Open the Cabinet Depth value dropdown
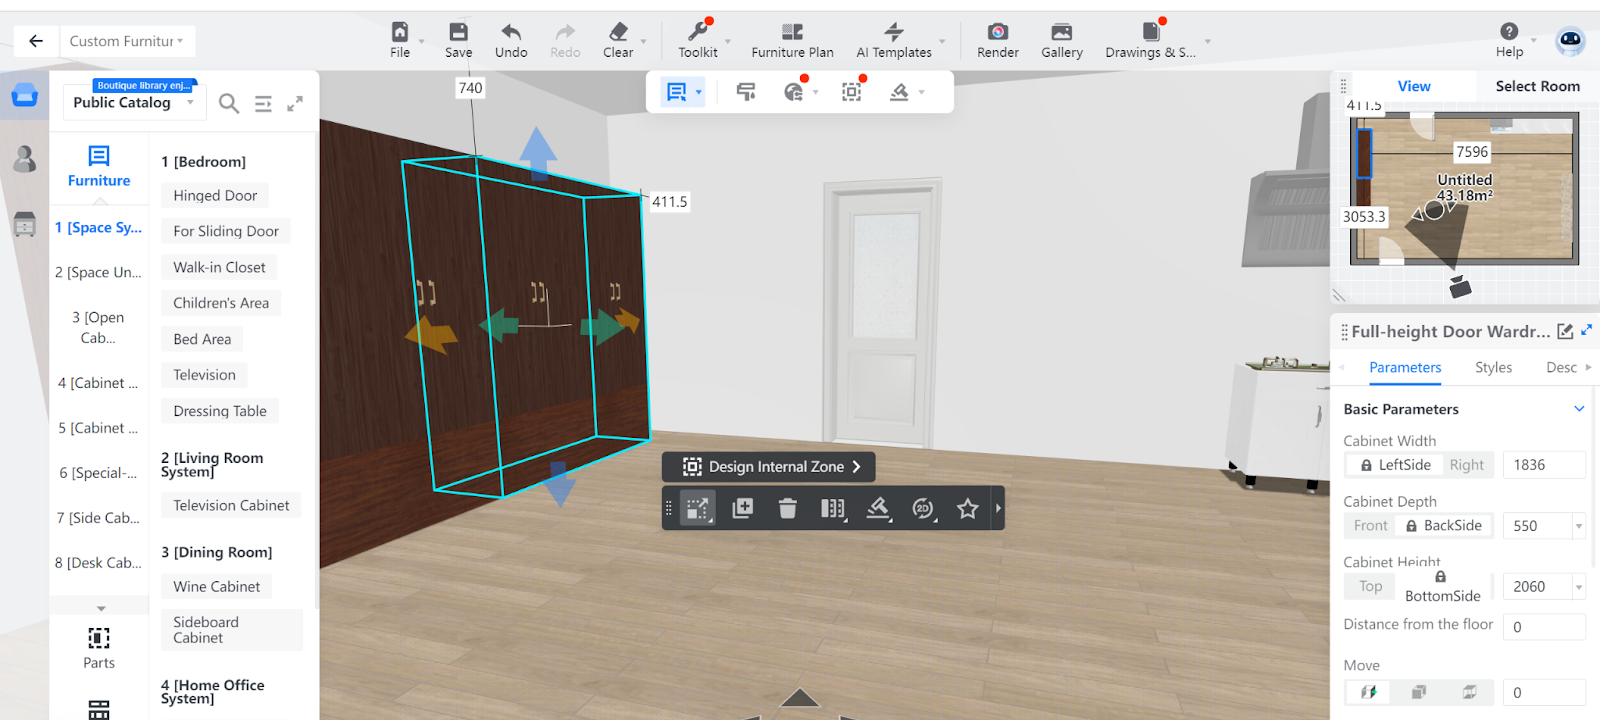 [1579, 526]
